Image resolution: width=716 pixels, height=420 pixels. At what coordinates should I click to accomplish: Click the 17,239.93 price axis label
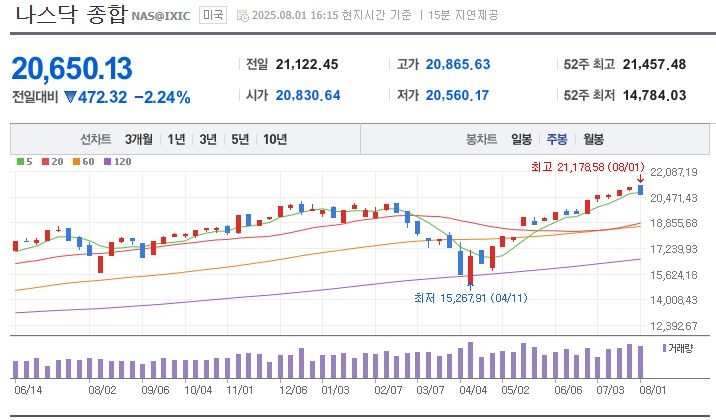click(x=674, y=249)
